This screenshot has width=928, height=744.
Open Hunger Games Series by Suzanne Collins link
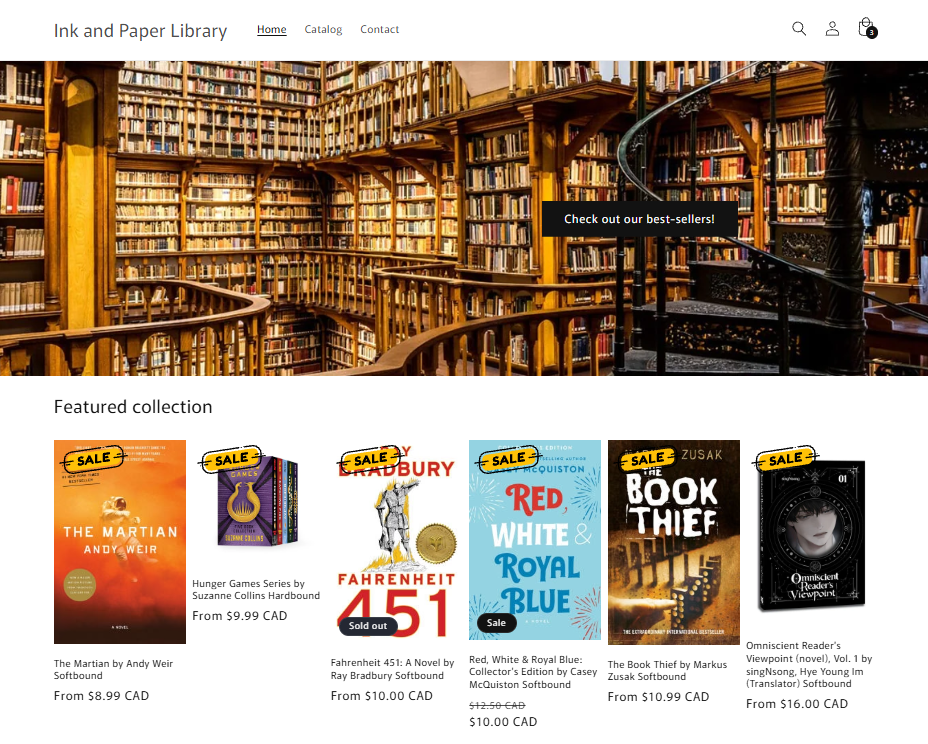pos(256,590)
